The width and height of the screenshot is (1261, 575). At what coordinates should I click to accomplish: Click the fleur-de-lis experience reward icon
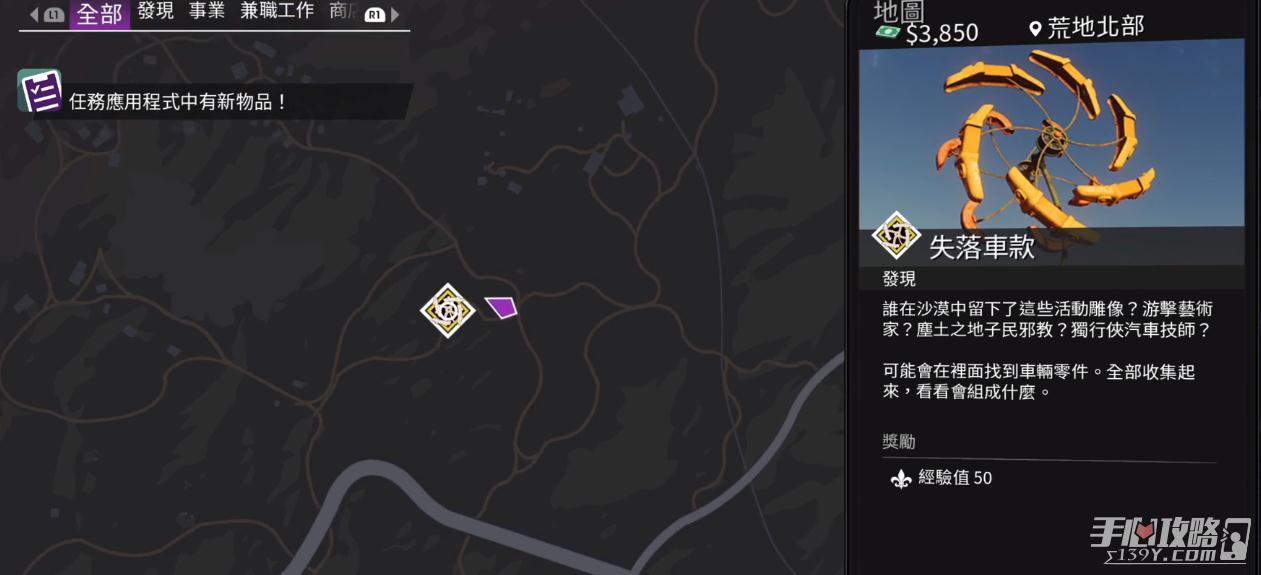pyautogui.click(x=900, y=479)
